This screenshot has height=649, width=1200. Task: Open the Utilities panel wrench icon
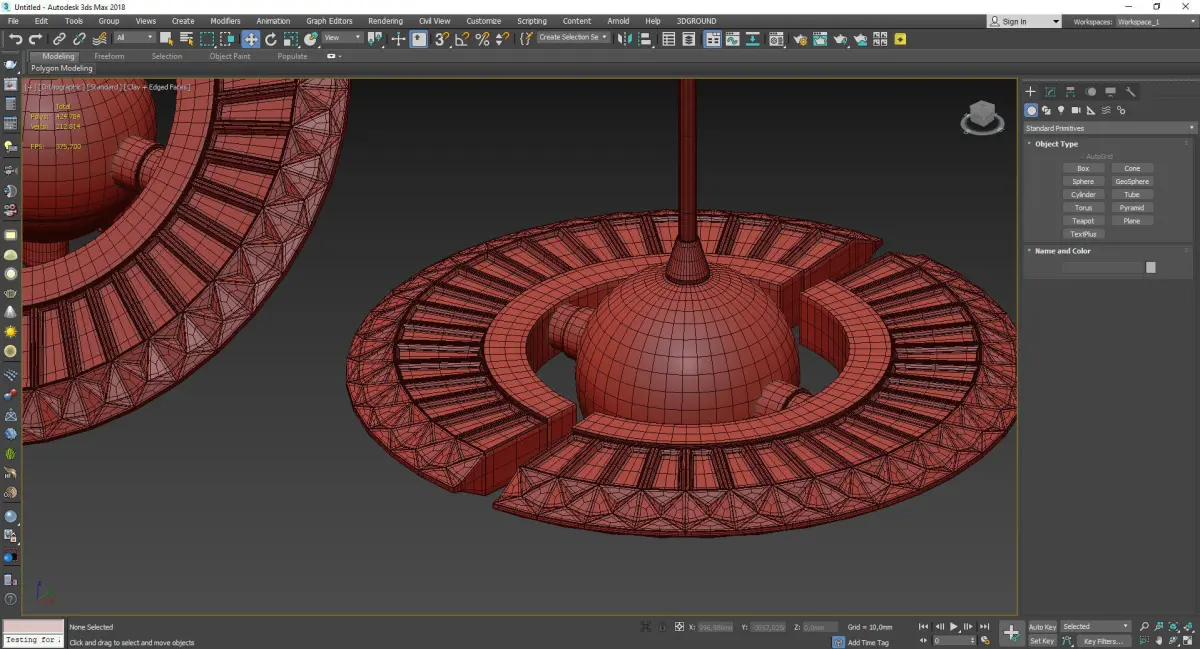click(1130, 92)
